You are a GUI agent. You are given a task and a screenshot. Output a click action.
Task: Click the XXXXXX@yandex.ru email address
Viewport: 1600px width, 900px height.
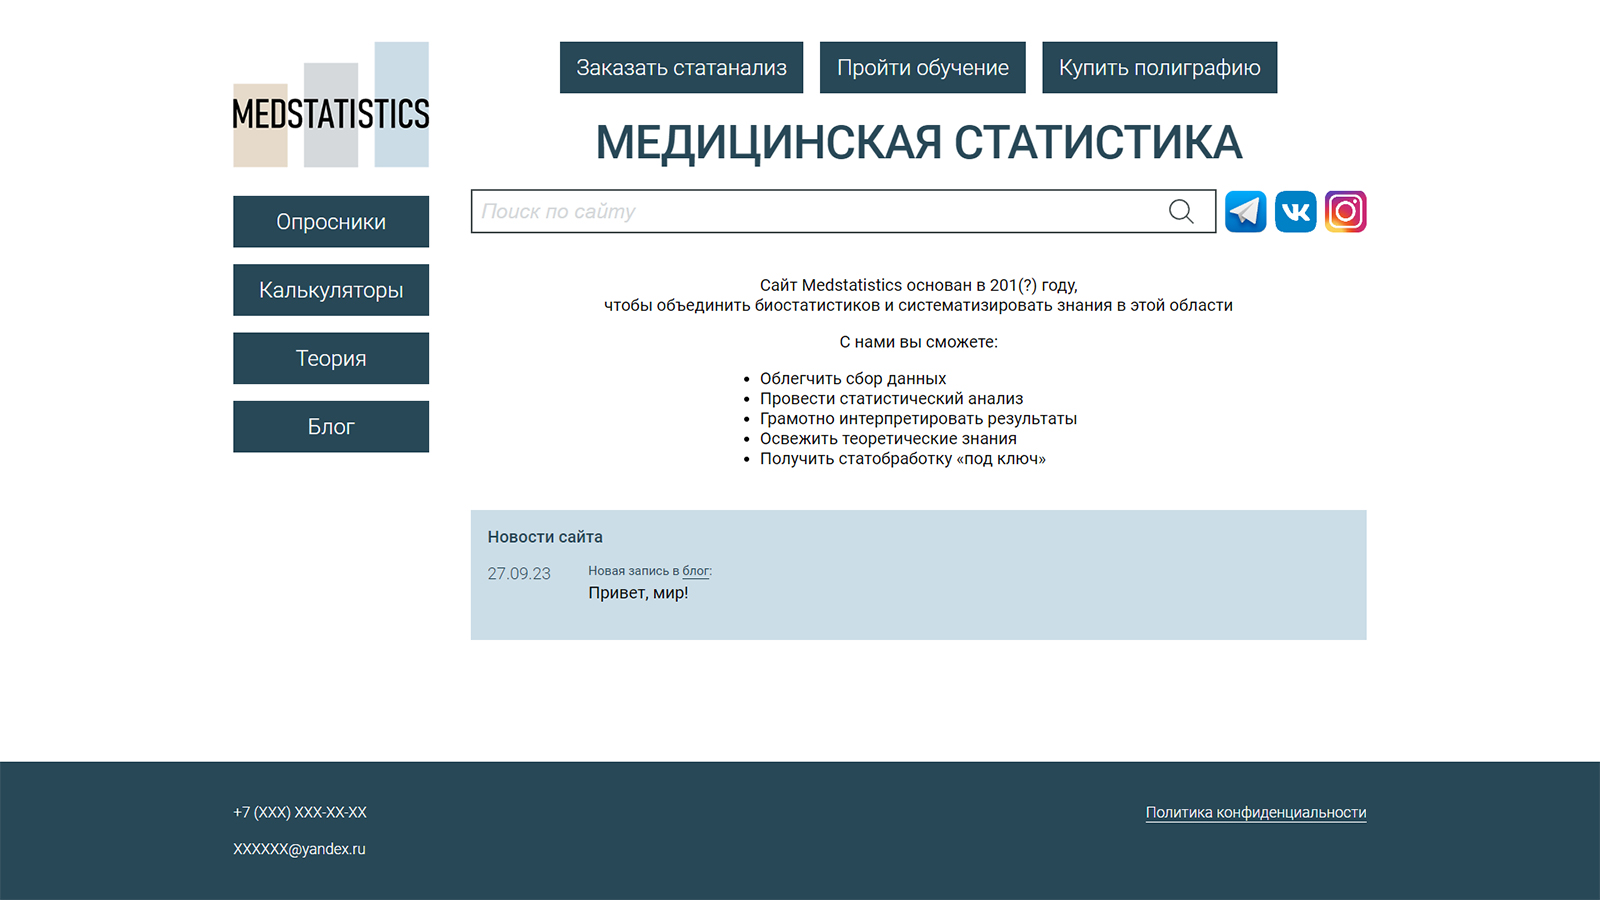(x=299, y=849)
